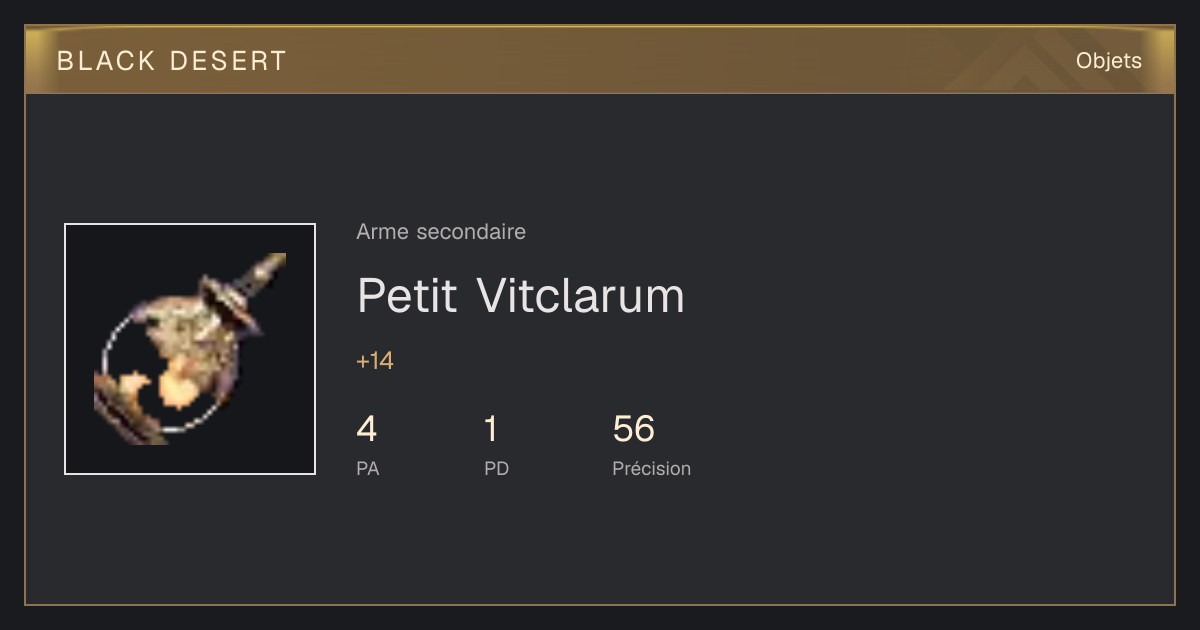Viewport: 1200px width, 630px height.
Task: Open the Objets link in the header
Action: pos(1109,61)
